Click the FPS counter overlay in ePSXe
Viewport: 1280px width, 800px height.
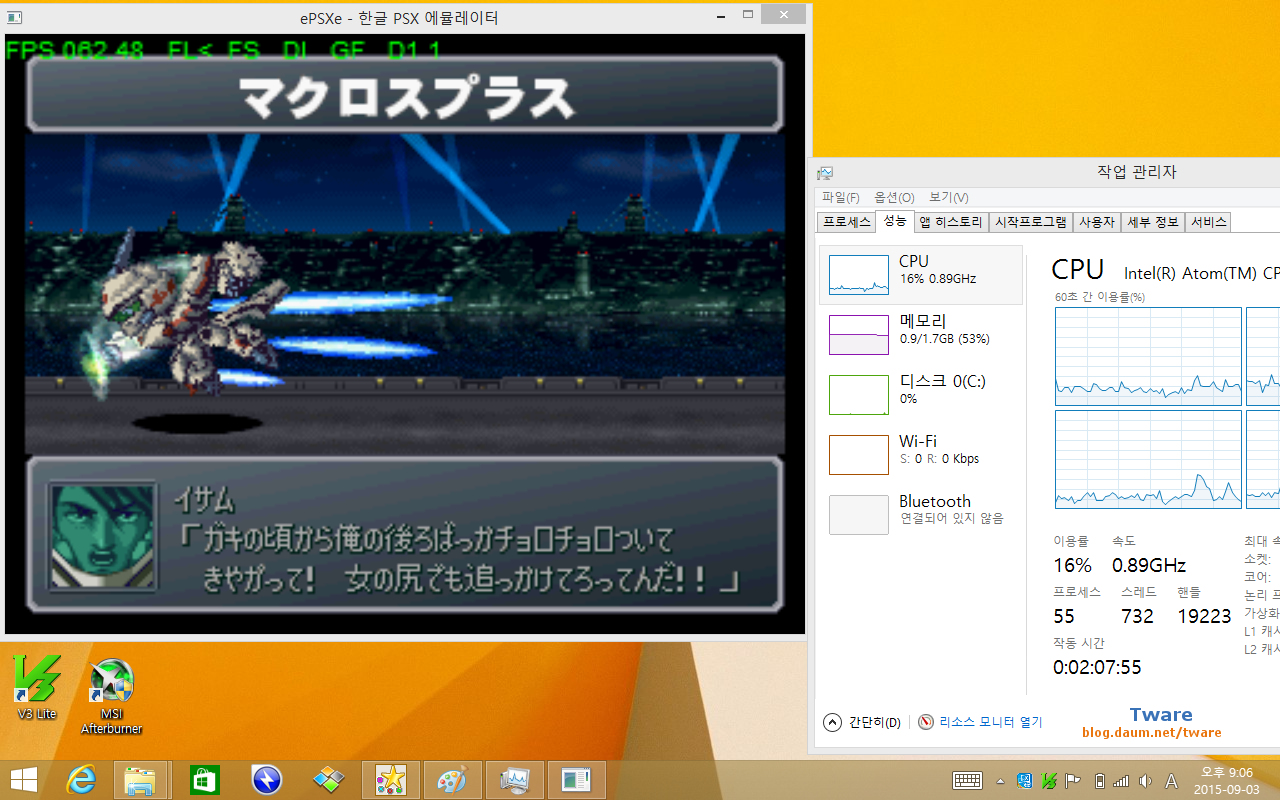74,49
